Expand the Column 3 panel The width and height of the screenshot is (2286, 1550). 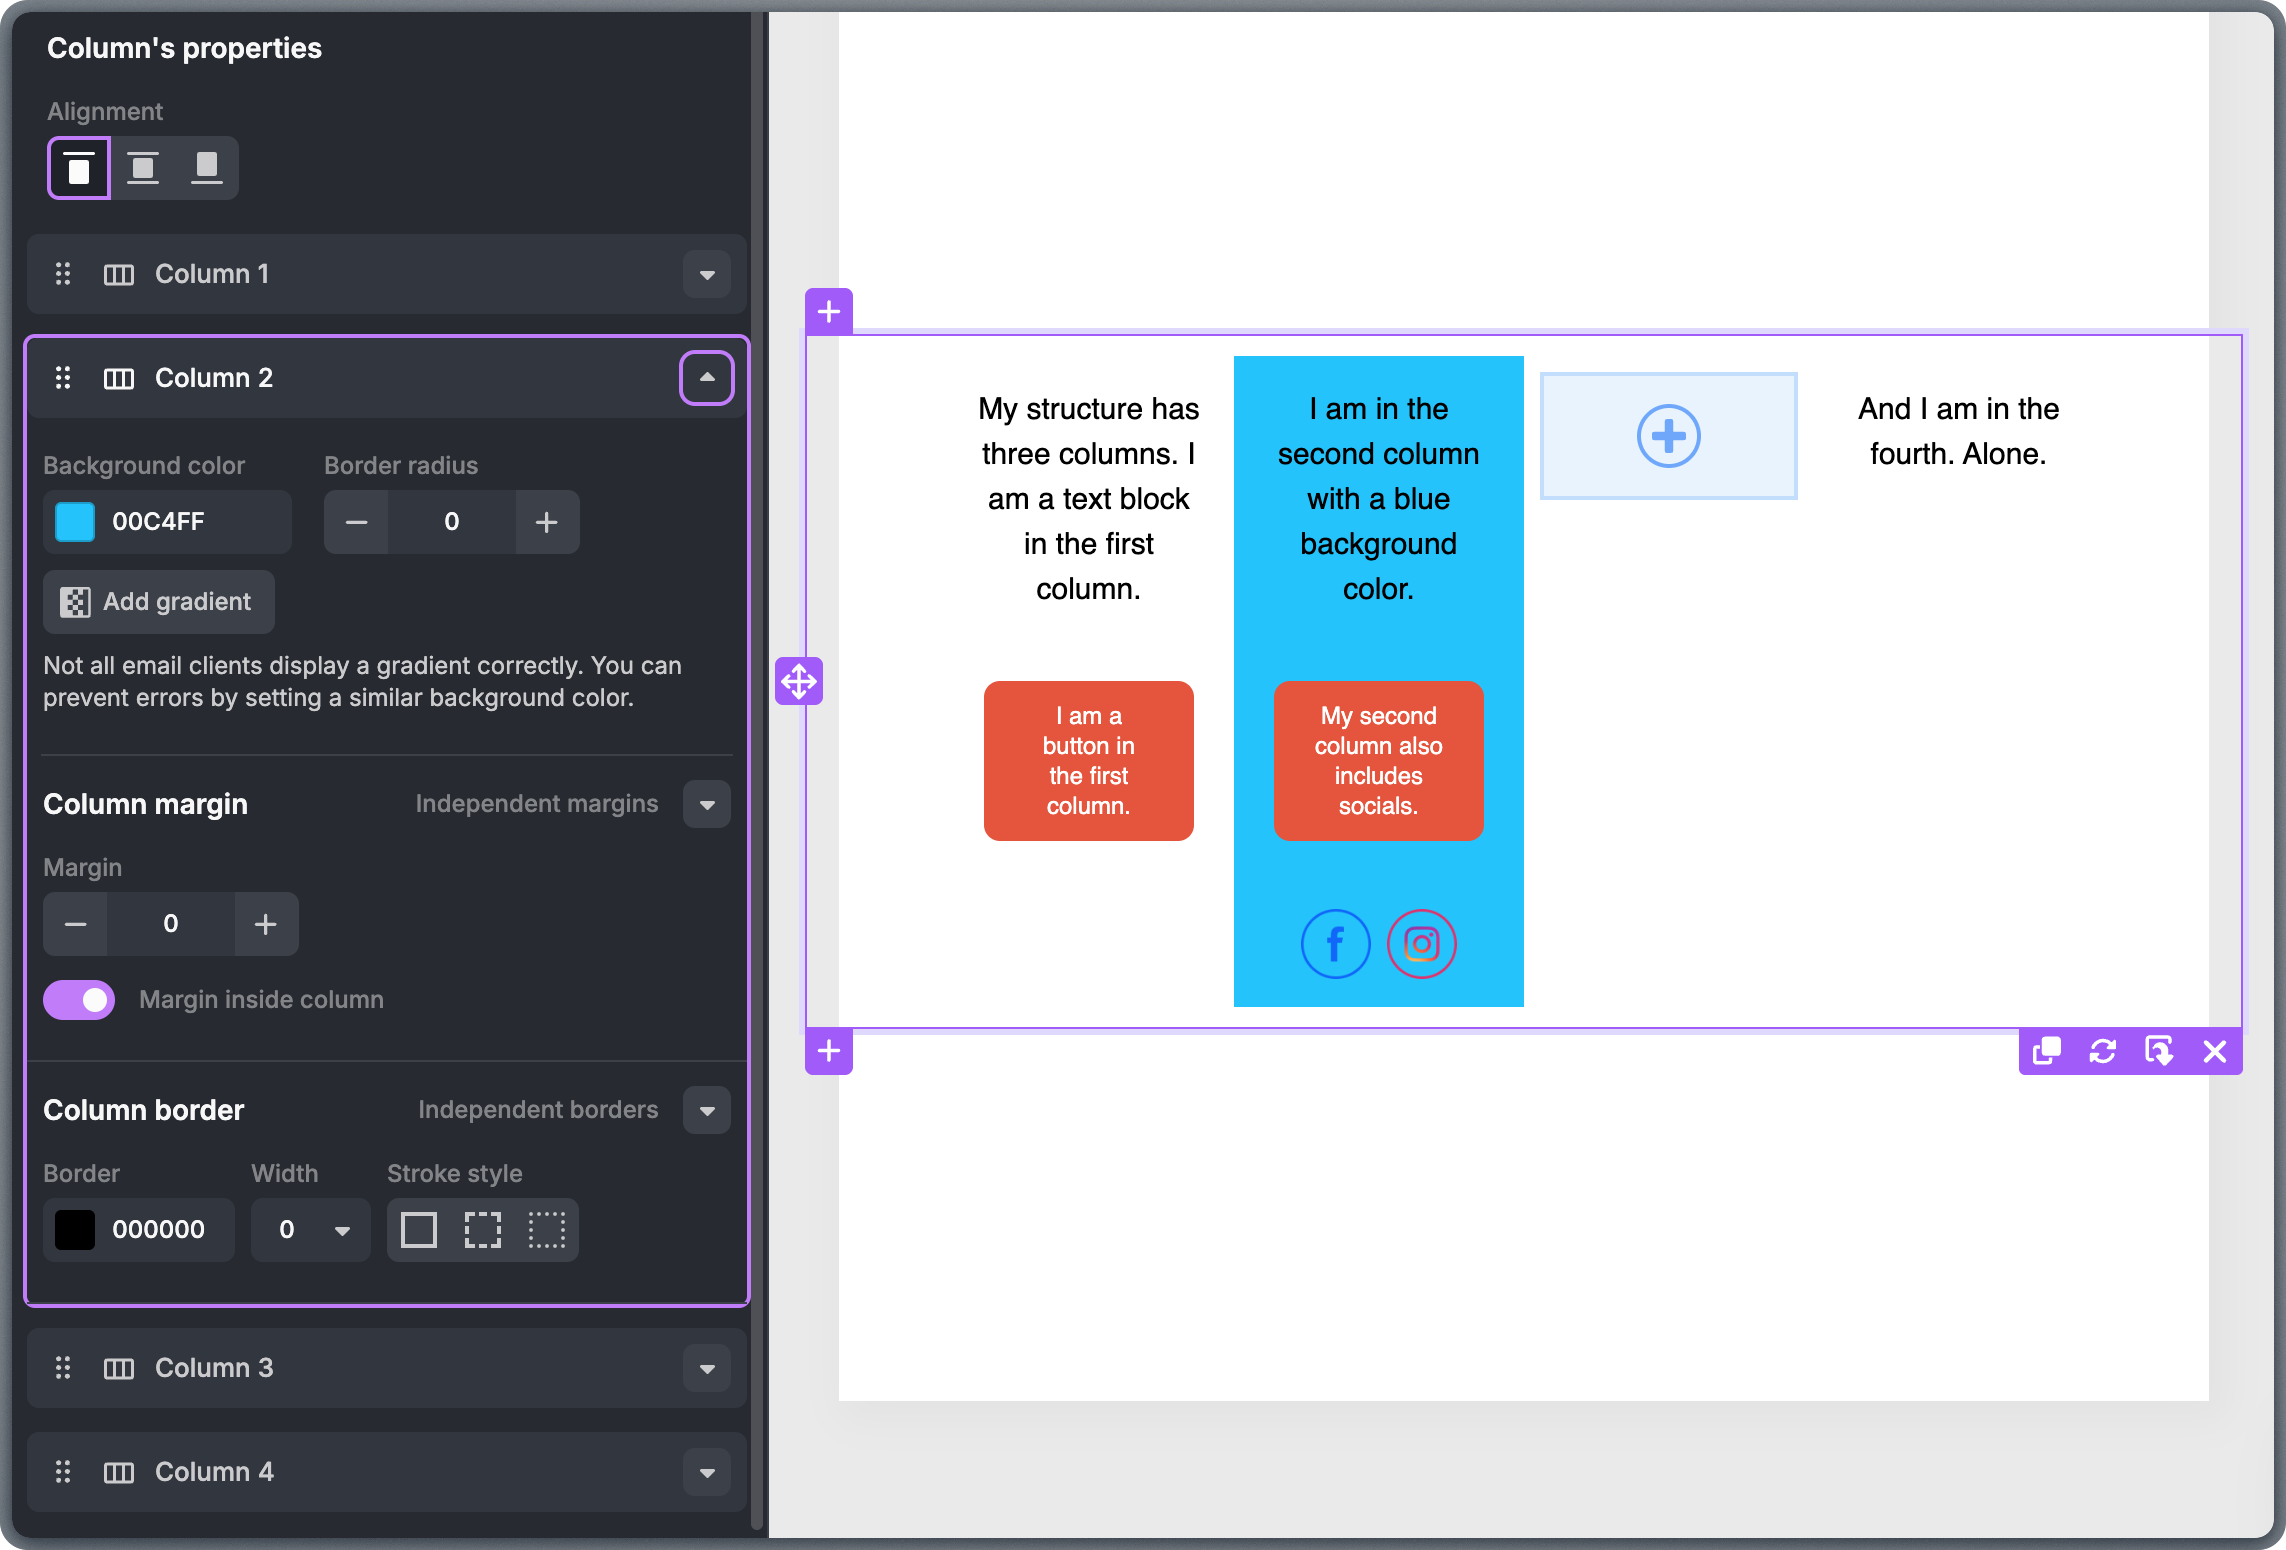pos(707,1368)
